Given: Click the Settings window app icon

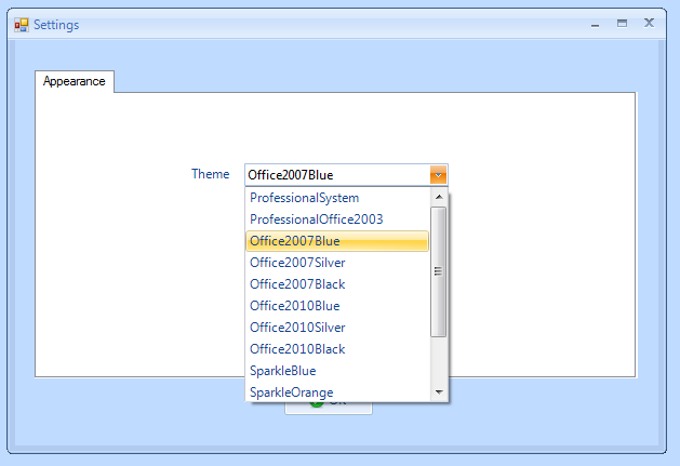Looking at the screenshot, I should coord(21,25).
